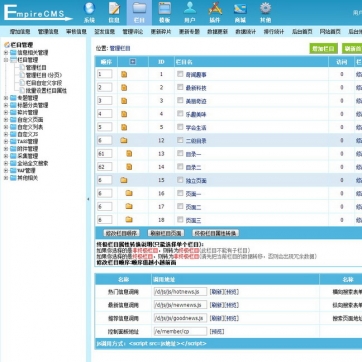This screenshot has height=362, width=362.
Task: Click the 终极栏目属性转换 button
Action: click(216, 233)
